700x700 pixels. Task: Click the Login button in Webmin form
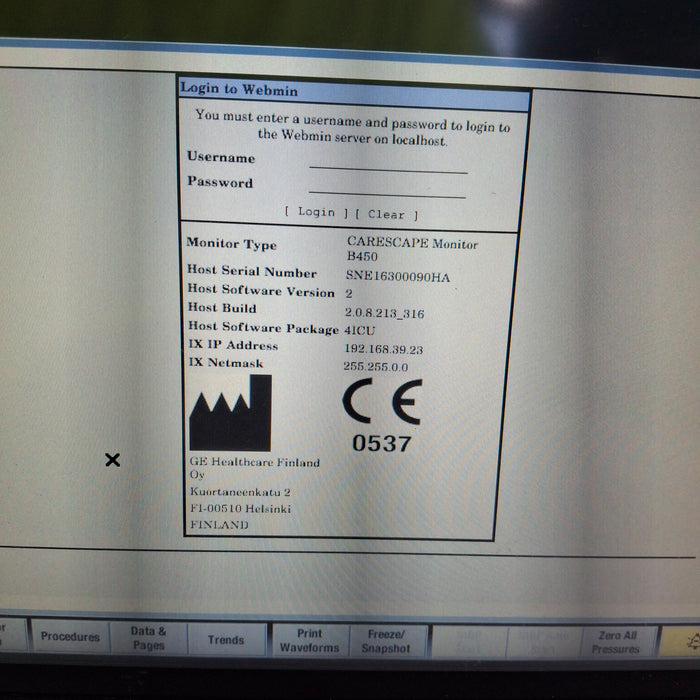[317, 212]
